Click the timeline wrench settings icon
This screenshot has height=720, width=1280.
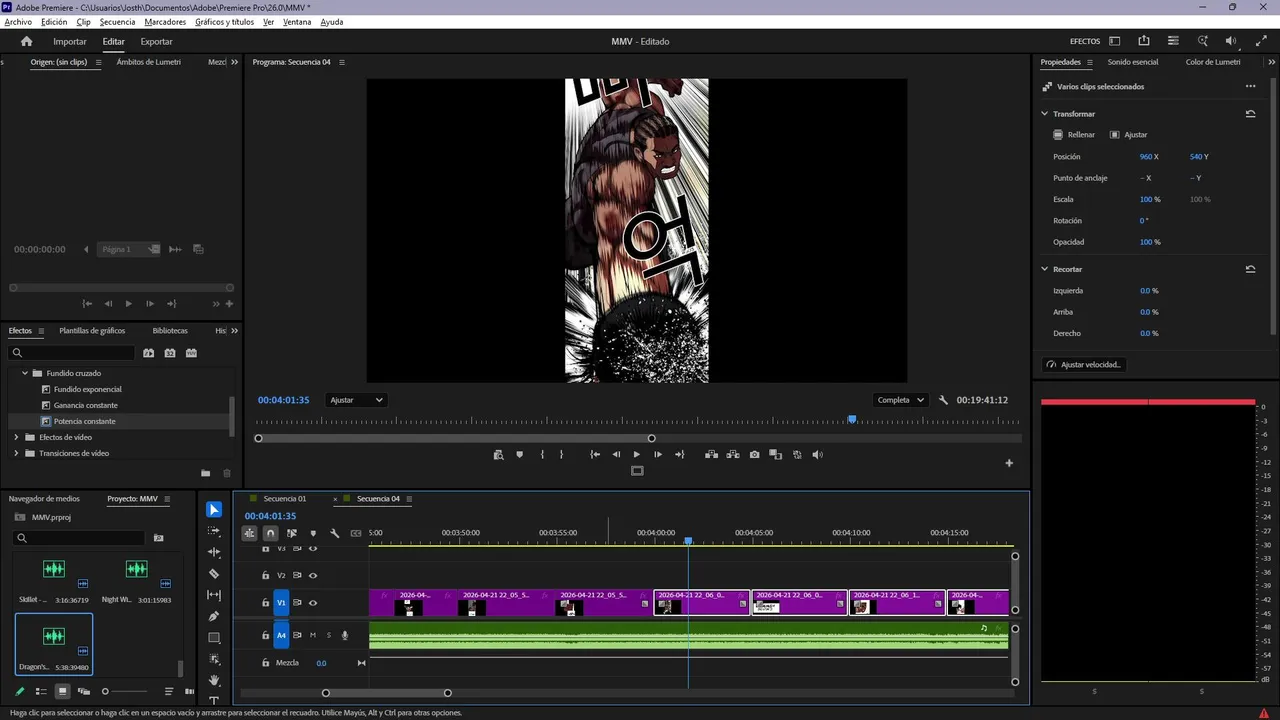(x=335, y=533)
